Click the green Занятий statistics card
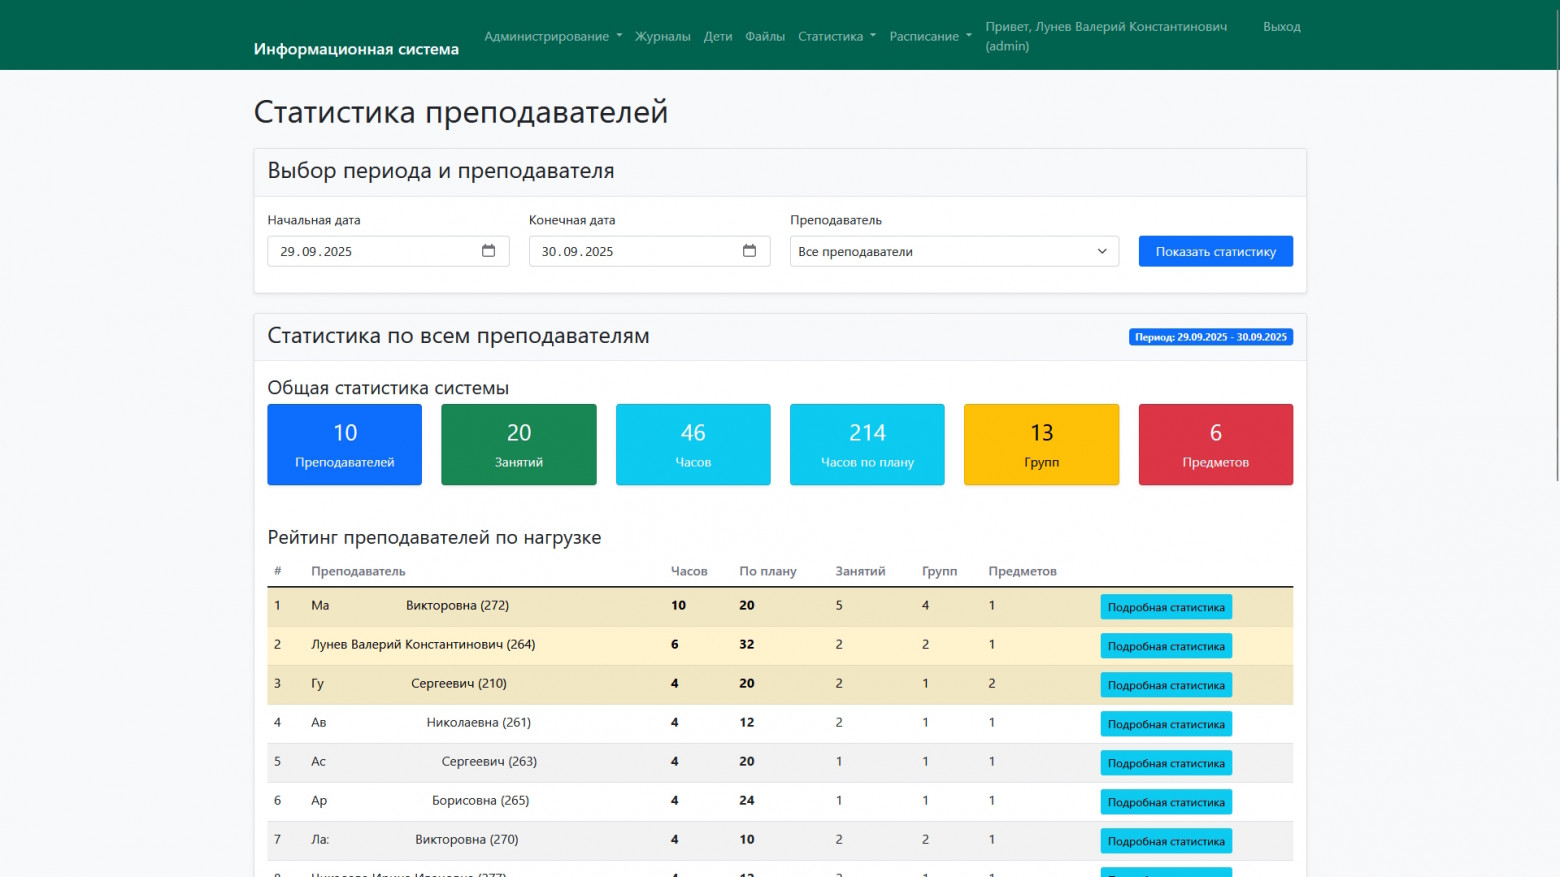Image resolution: width=1560 pixels, height=877 pixels. point(518,444)
